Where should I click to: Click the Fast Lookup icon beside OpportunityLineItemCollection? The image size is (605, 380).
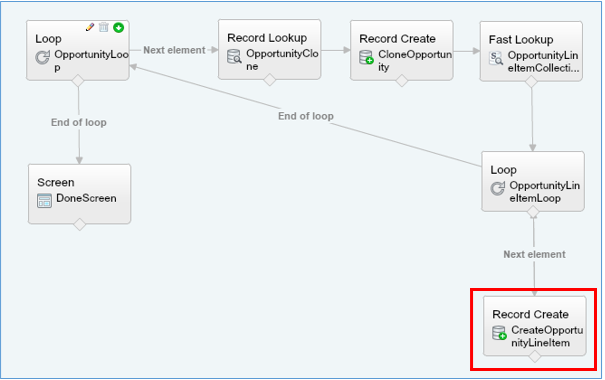(496, 58)
